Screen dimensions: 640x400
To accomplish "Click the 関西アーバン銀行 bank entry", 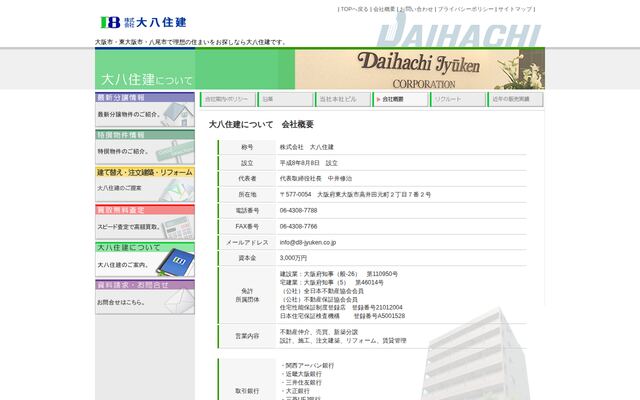I will tap(308, 366).
